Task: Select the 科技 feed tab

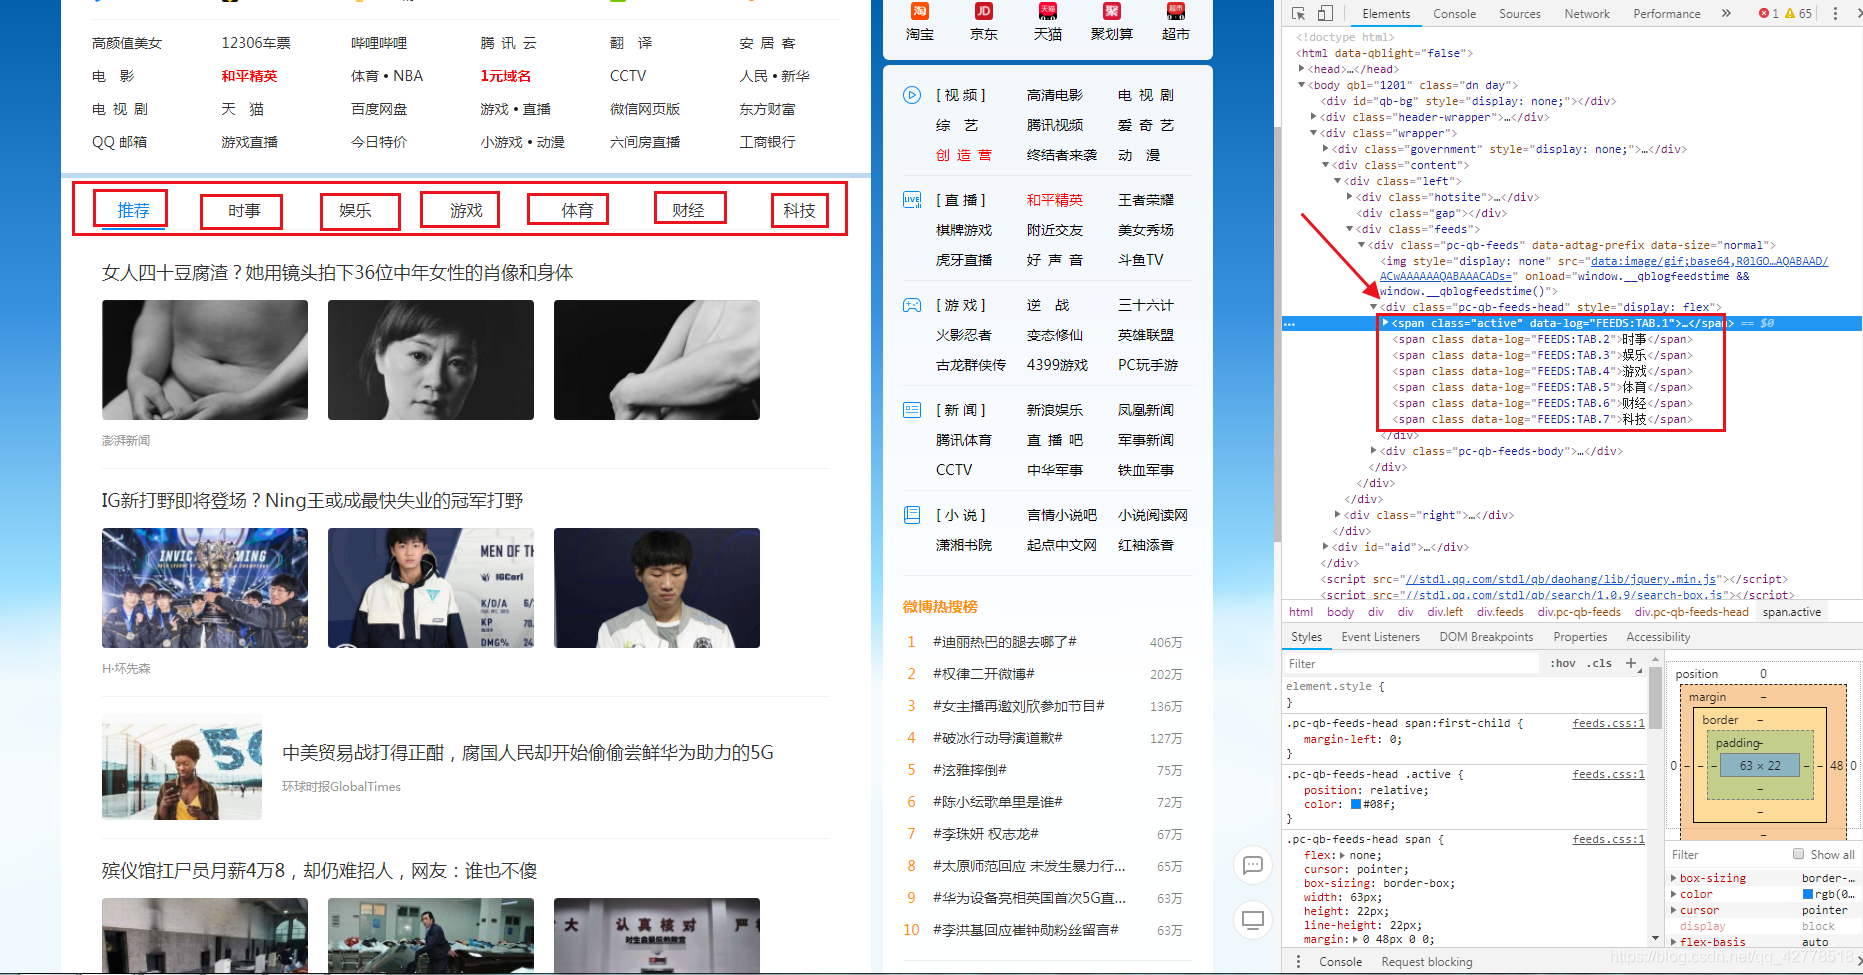Action: (799, 211)
